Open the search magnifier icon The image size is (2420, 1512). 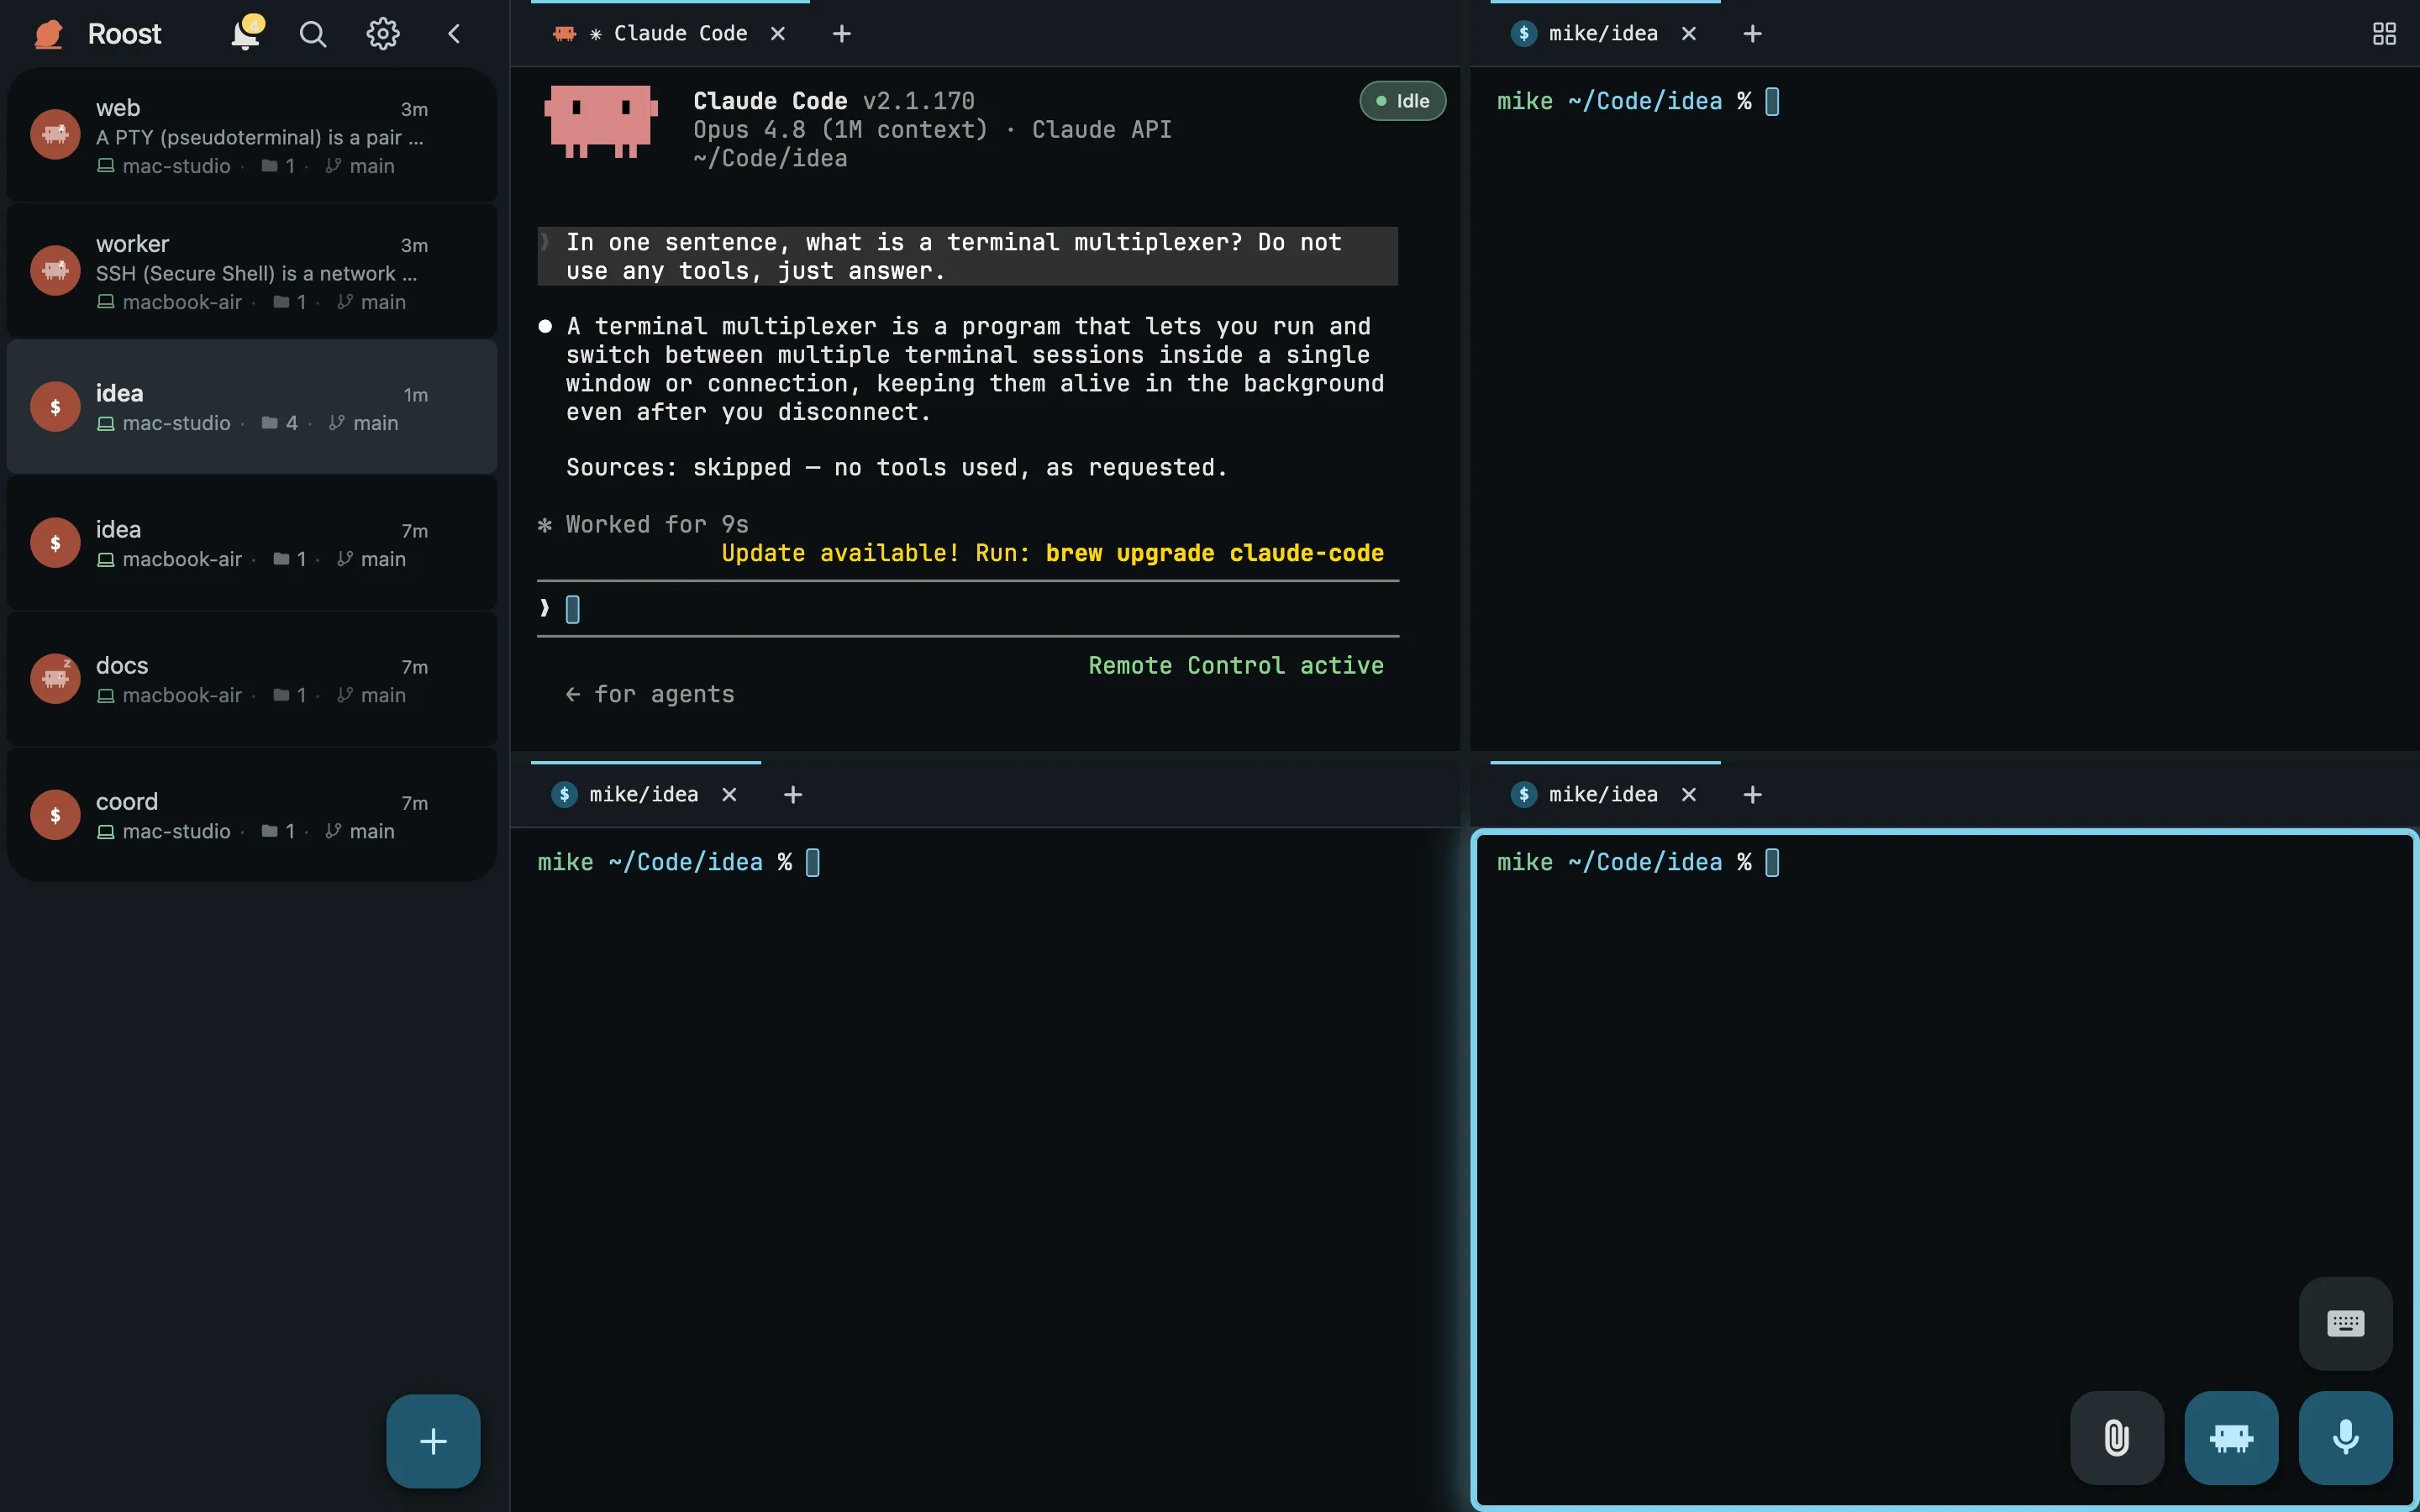313,34
